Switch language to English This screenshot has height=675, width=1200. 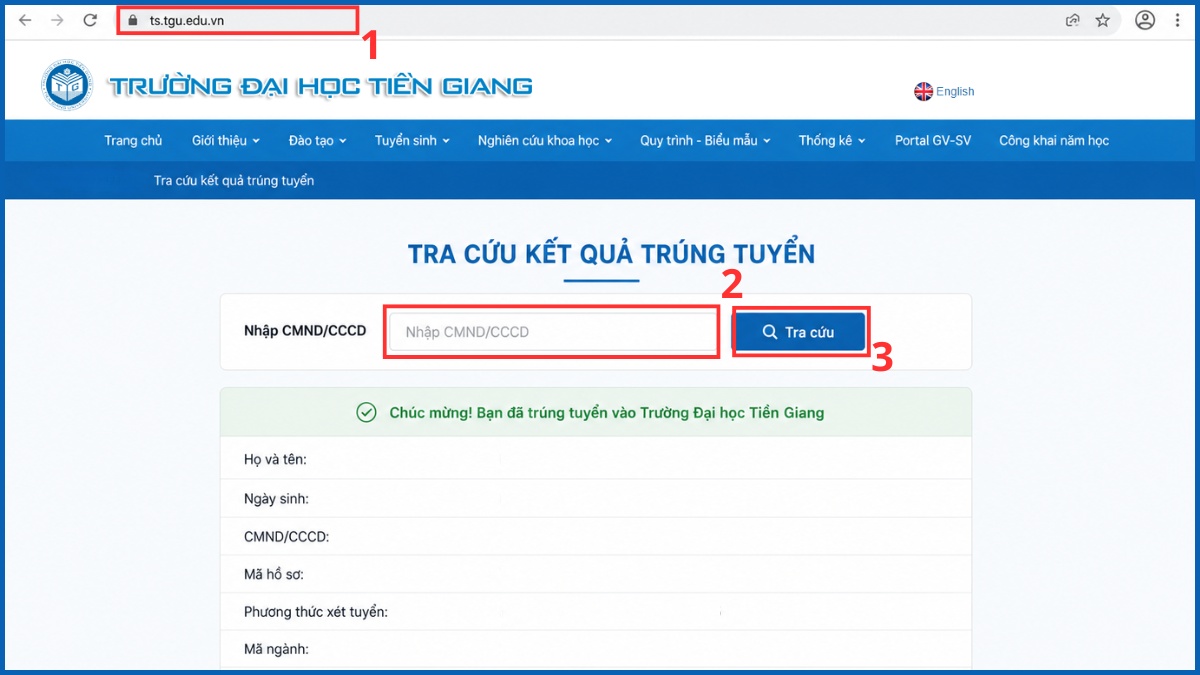[x=955, y=91]
